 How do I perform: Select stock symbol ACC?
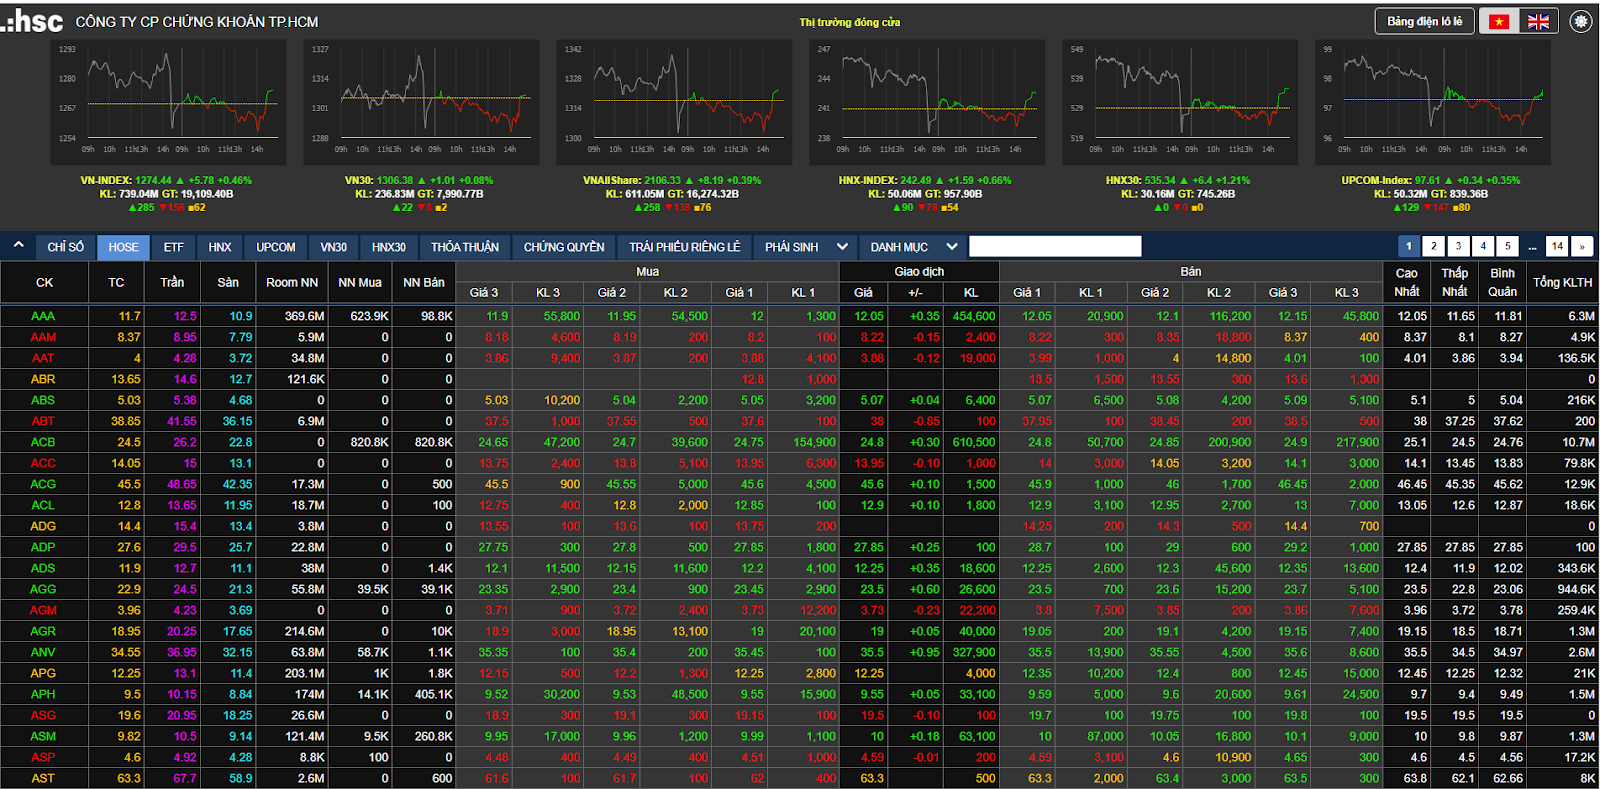click(43, 463)
